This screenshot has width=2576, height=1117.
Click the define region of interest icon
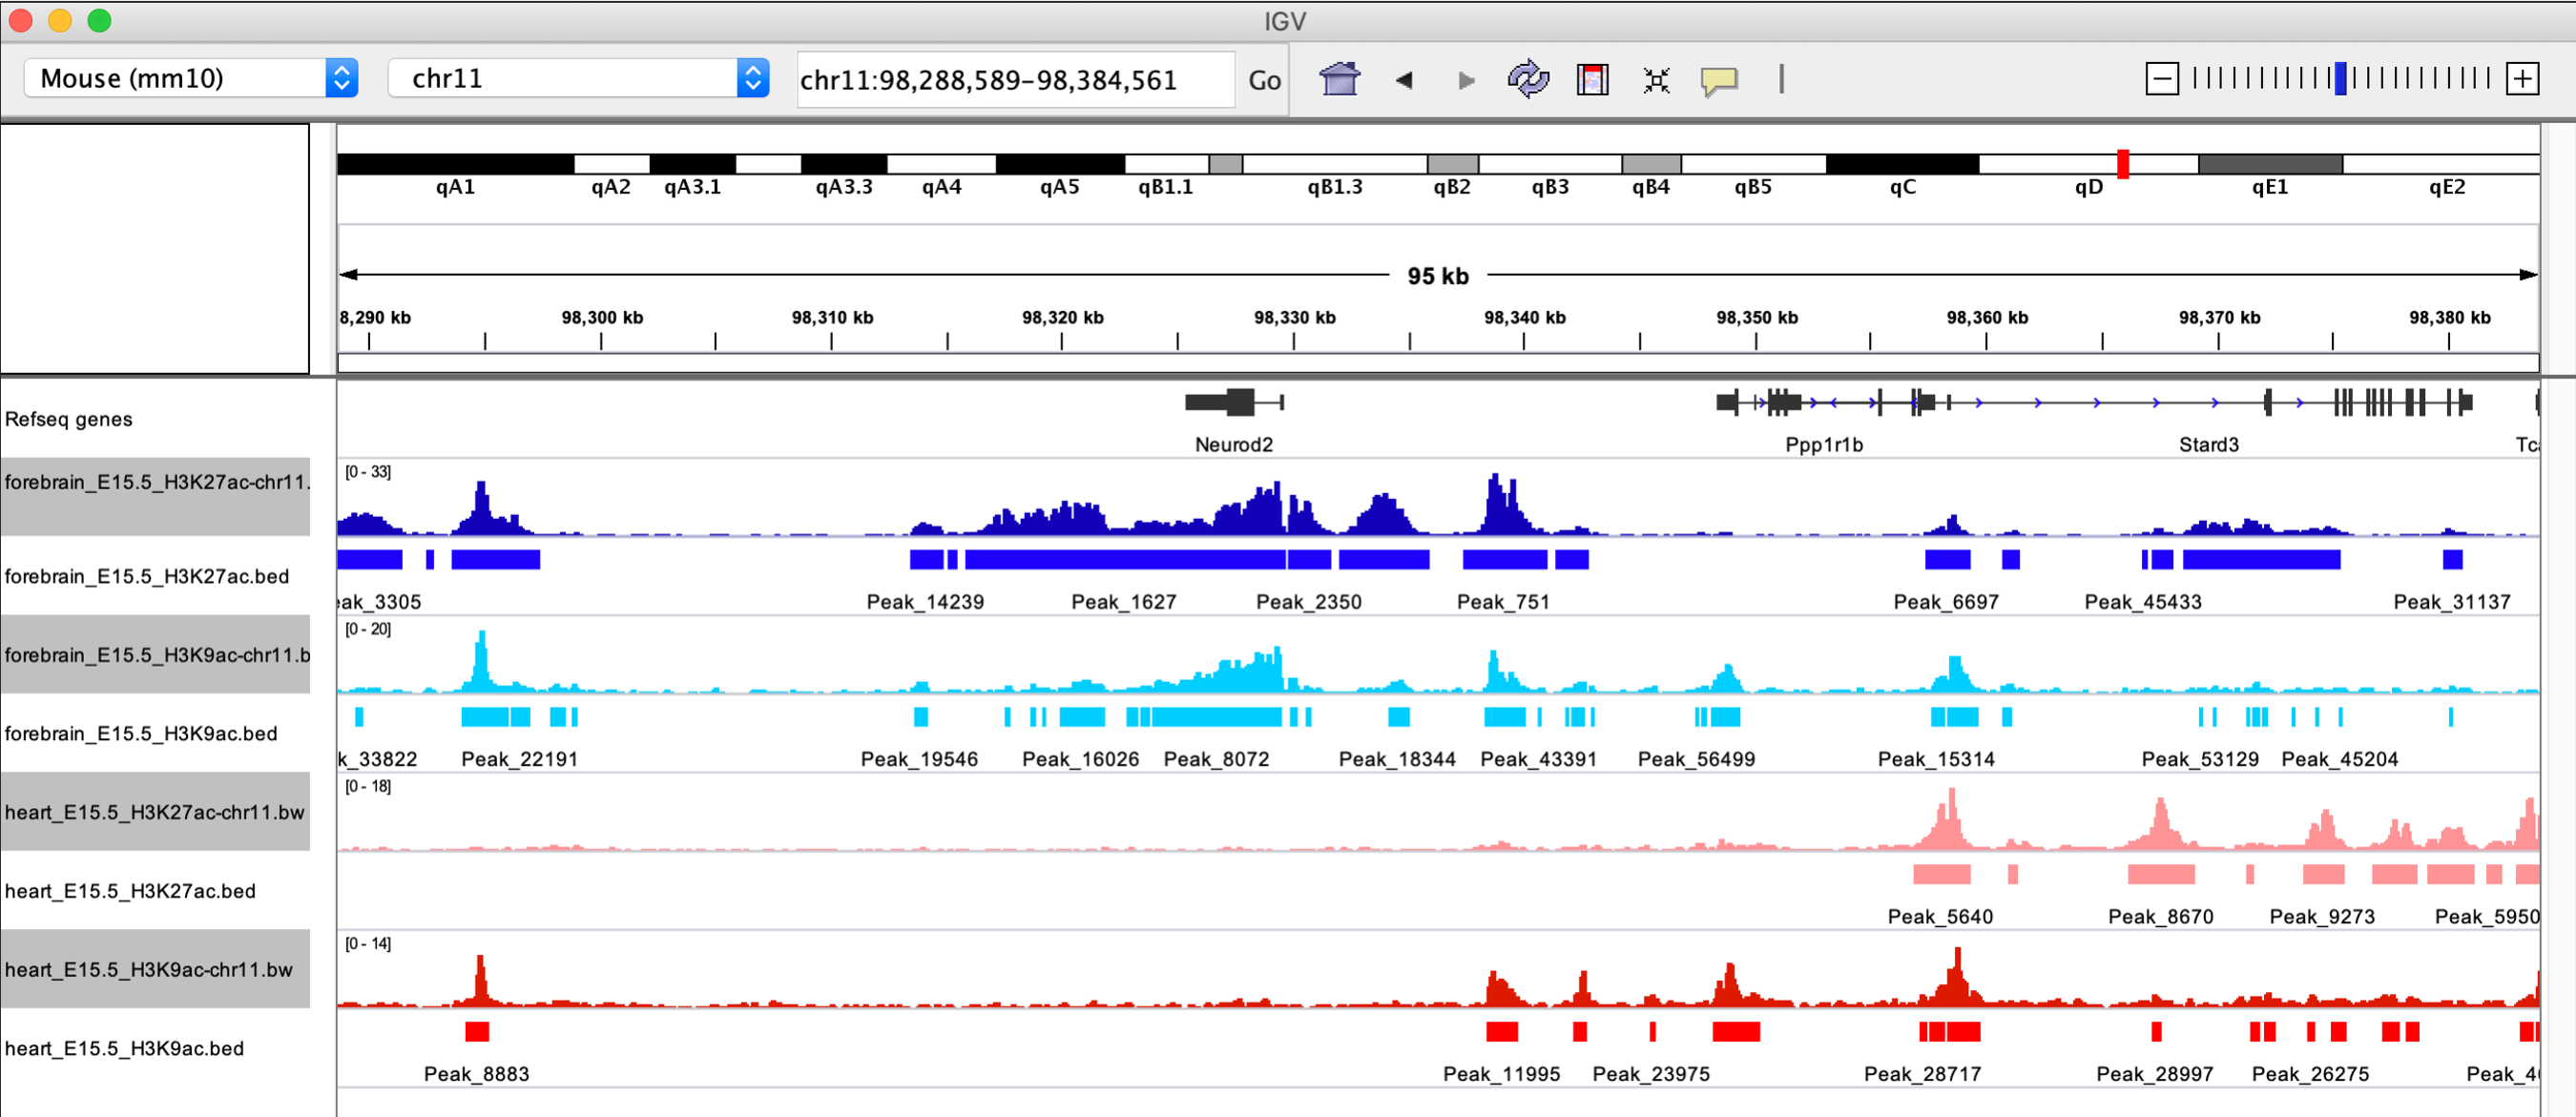[x=1592, y=79]
